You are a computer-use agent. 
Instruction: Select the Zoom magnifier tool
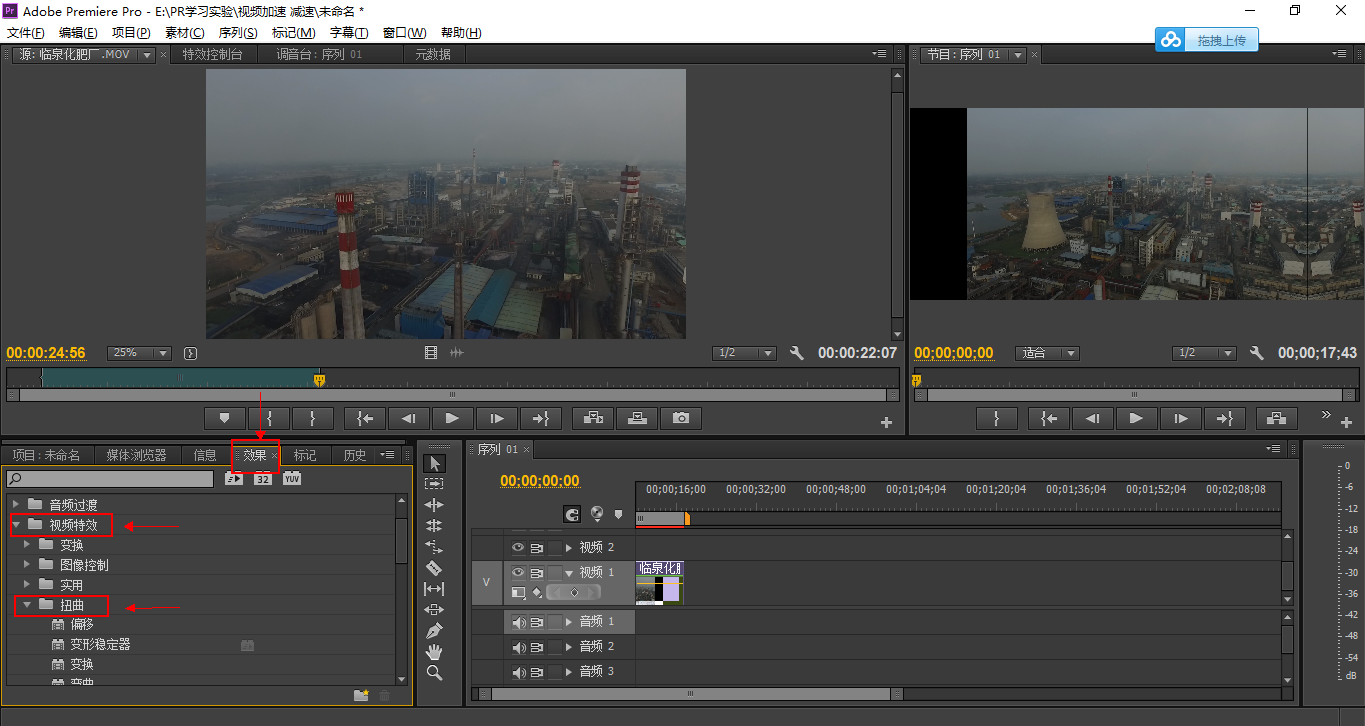tap(434, 673)
